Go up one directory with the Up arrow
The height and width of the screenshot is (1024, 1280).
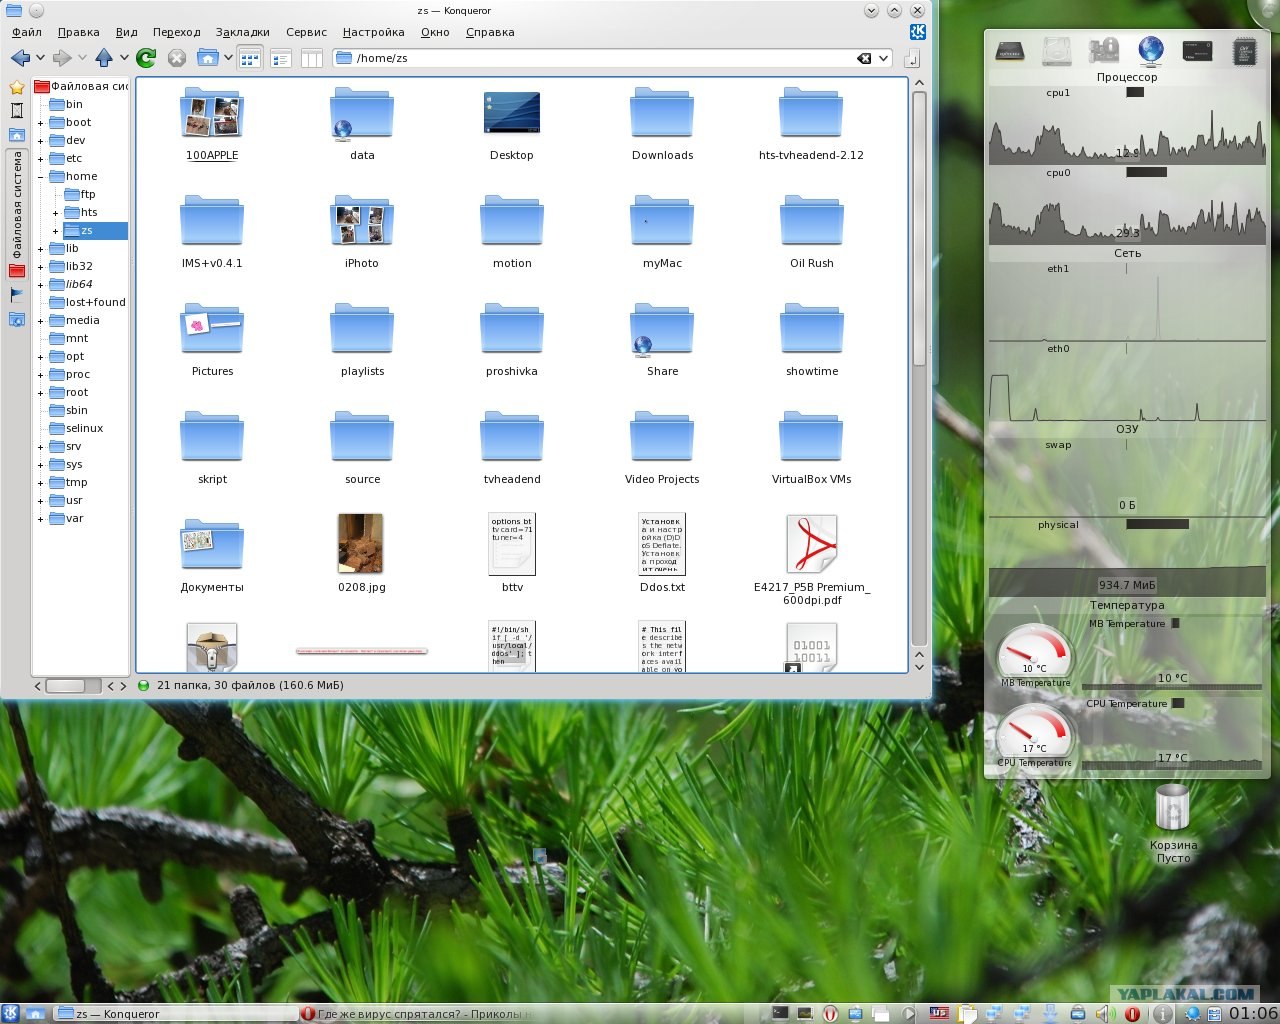click(x=103, y=58)
